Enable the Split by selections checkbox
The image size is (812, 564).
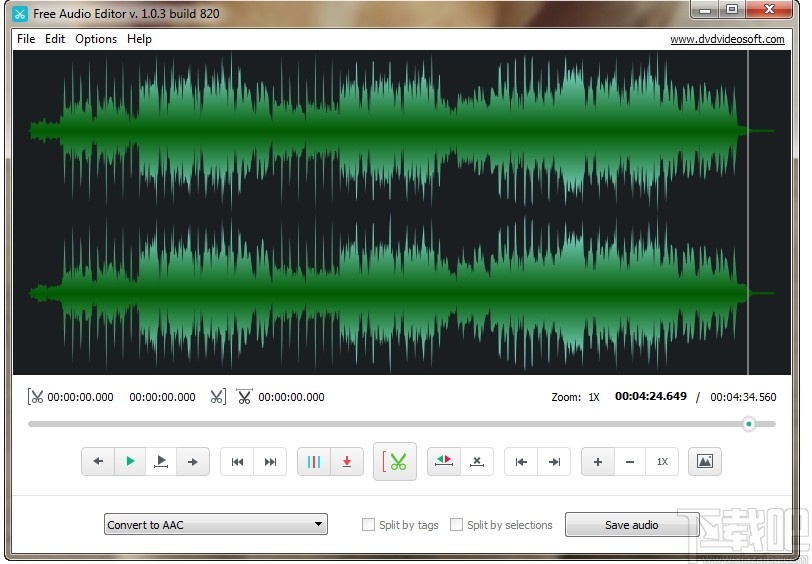pos(456,525)
